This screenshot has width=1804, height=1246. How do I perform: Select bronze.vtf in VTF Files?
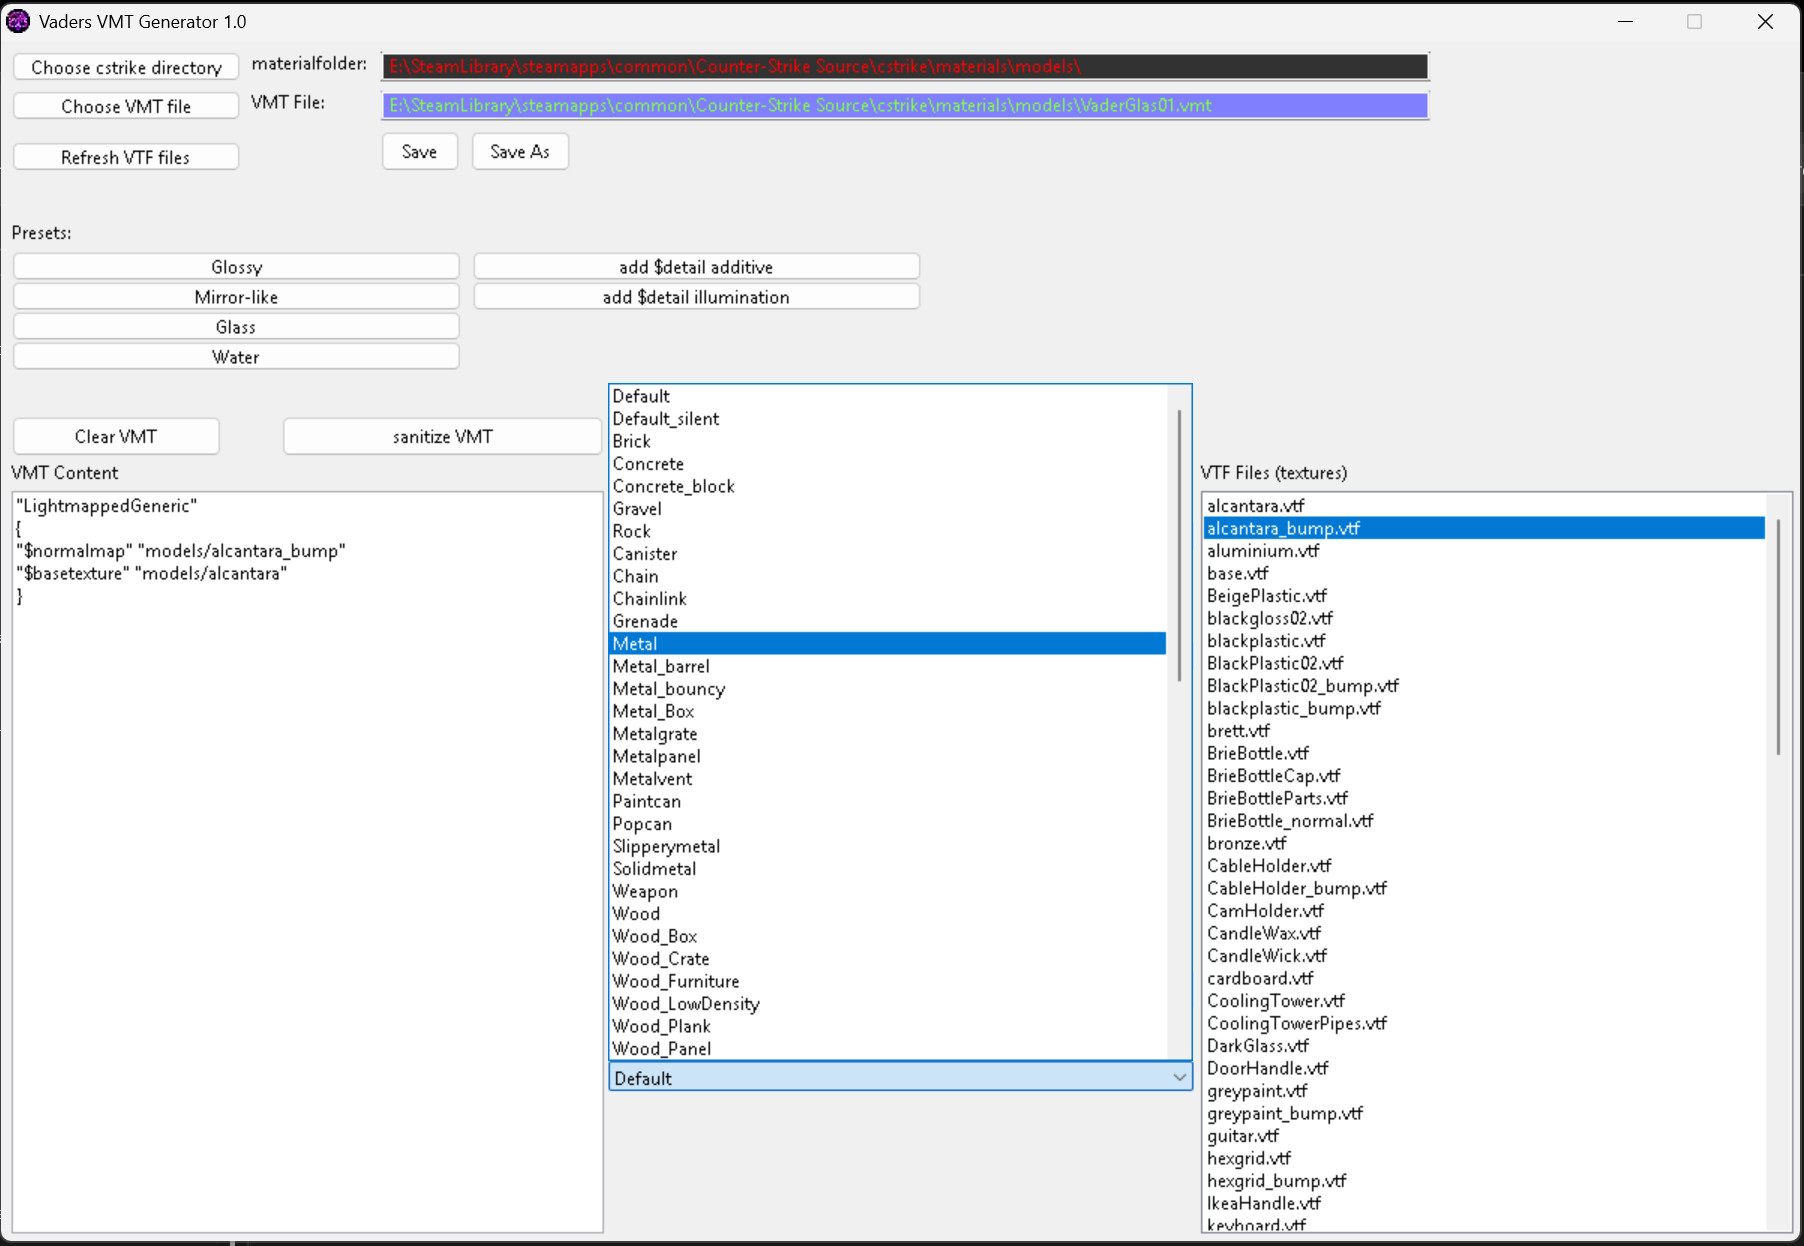point(1483,843)
